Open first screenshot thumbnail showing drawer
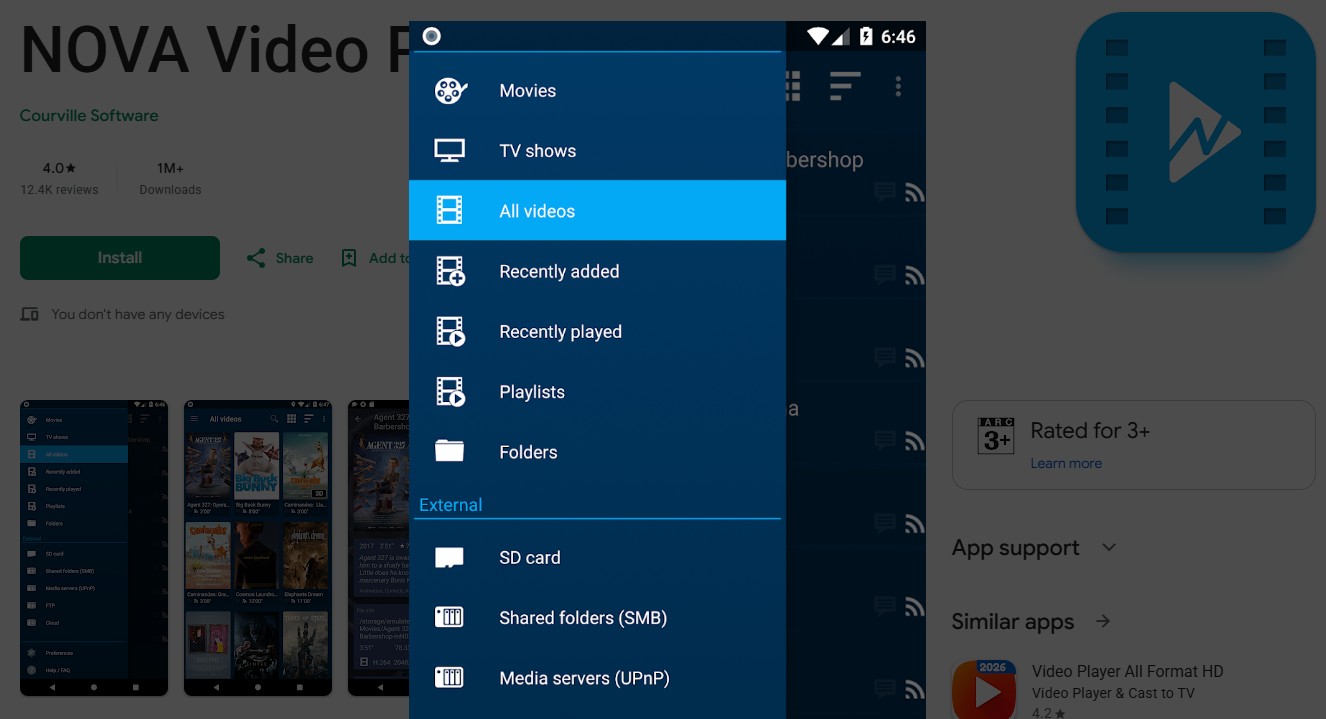The height and width of the screenshot is (719, 1326). 94,548
